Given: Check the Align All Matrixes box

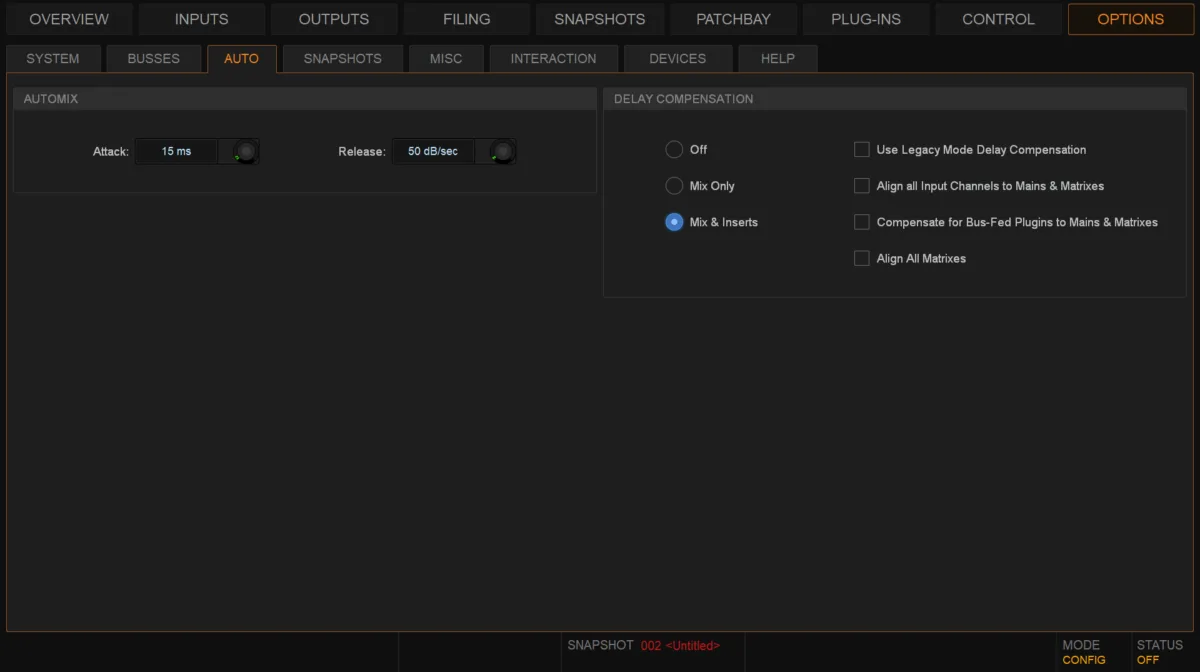Looking at the screenshot, I should pyautogui.click(x=861, y=258).
